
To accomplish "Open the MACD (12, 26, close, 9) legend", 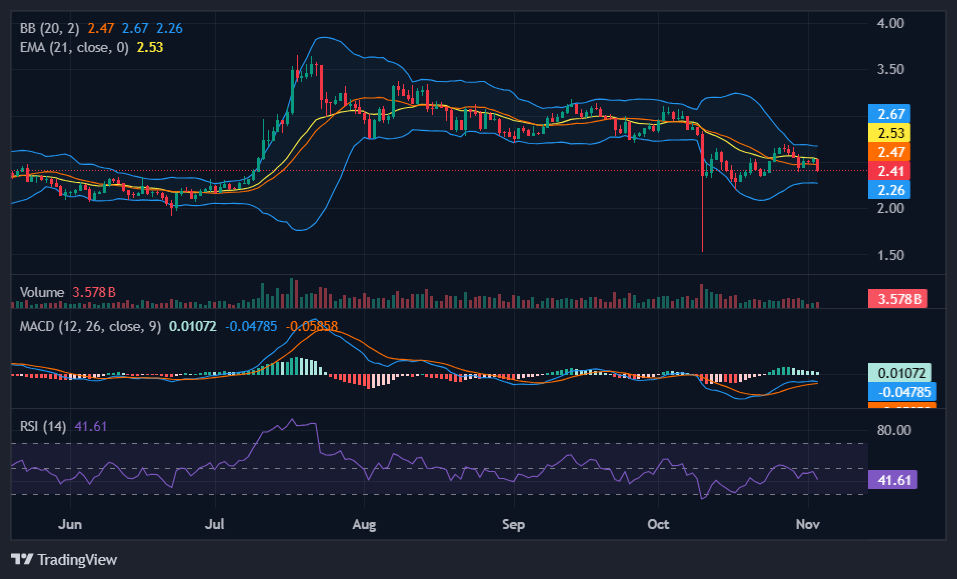I will click(x=91, y=325).
